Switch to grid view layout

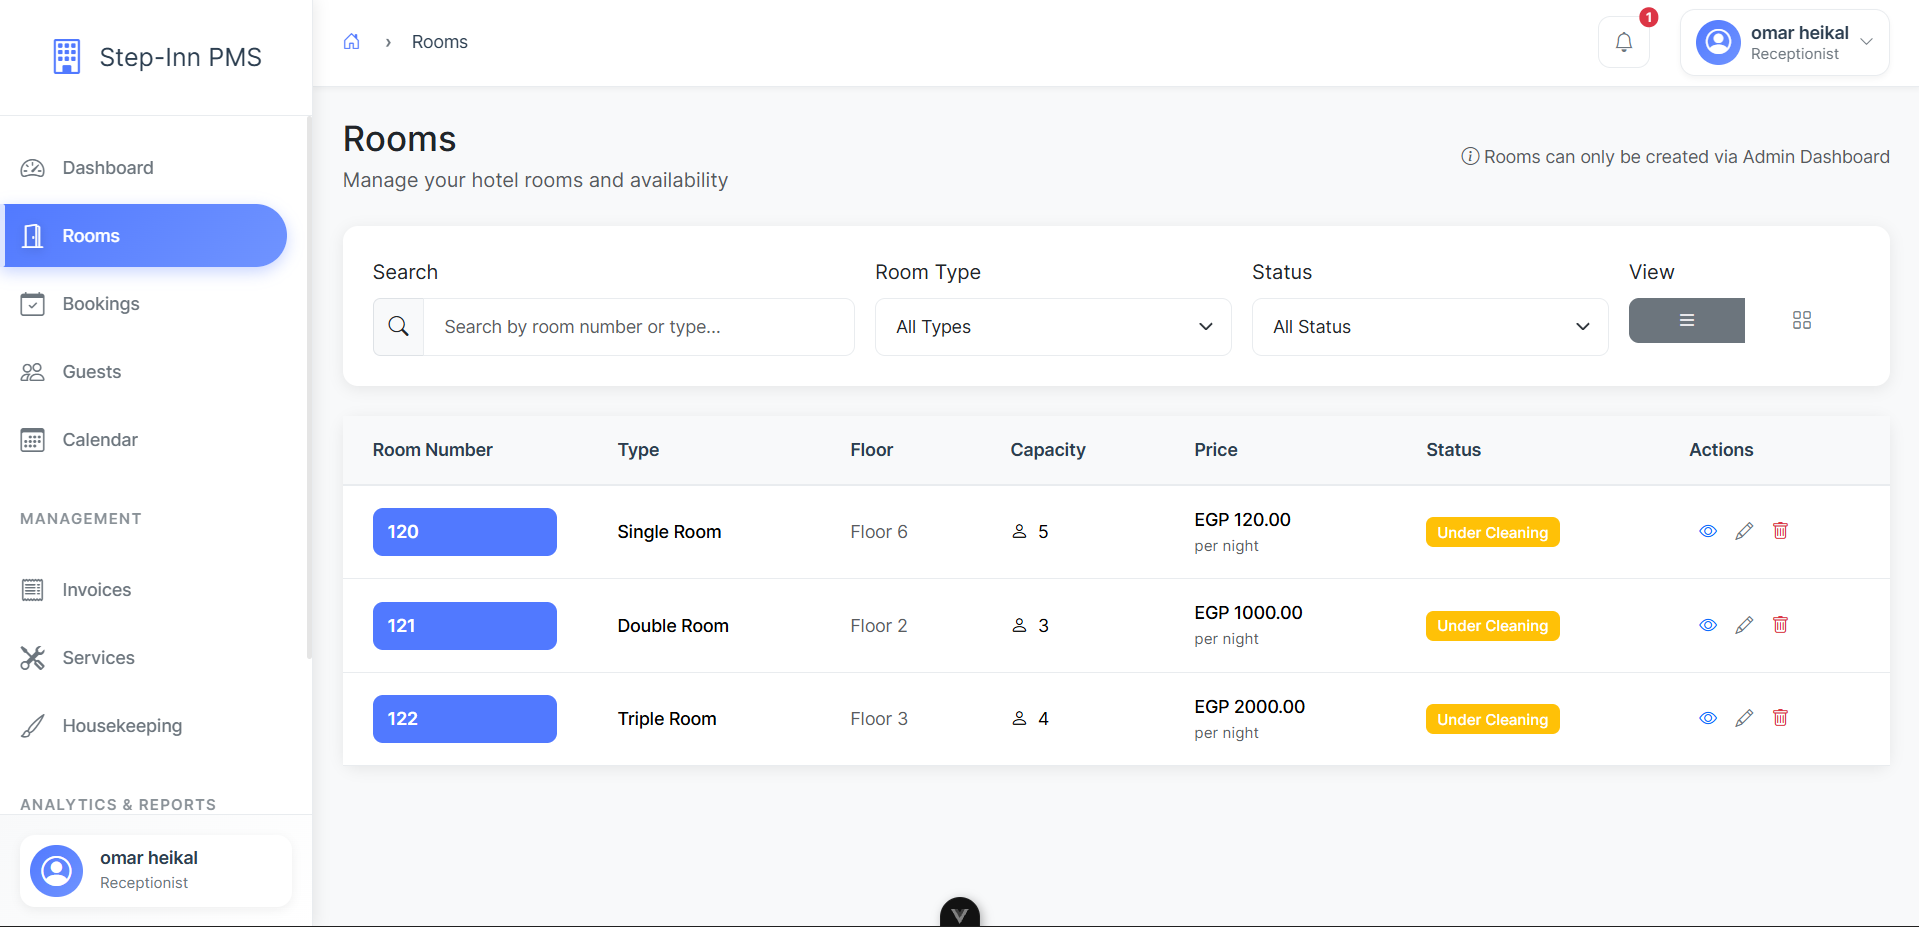coord(1802,320)
